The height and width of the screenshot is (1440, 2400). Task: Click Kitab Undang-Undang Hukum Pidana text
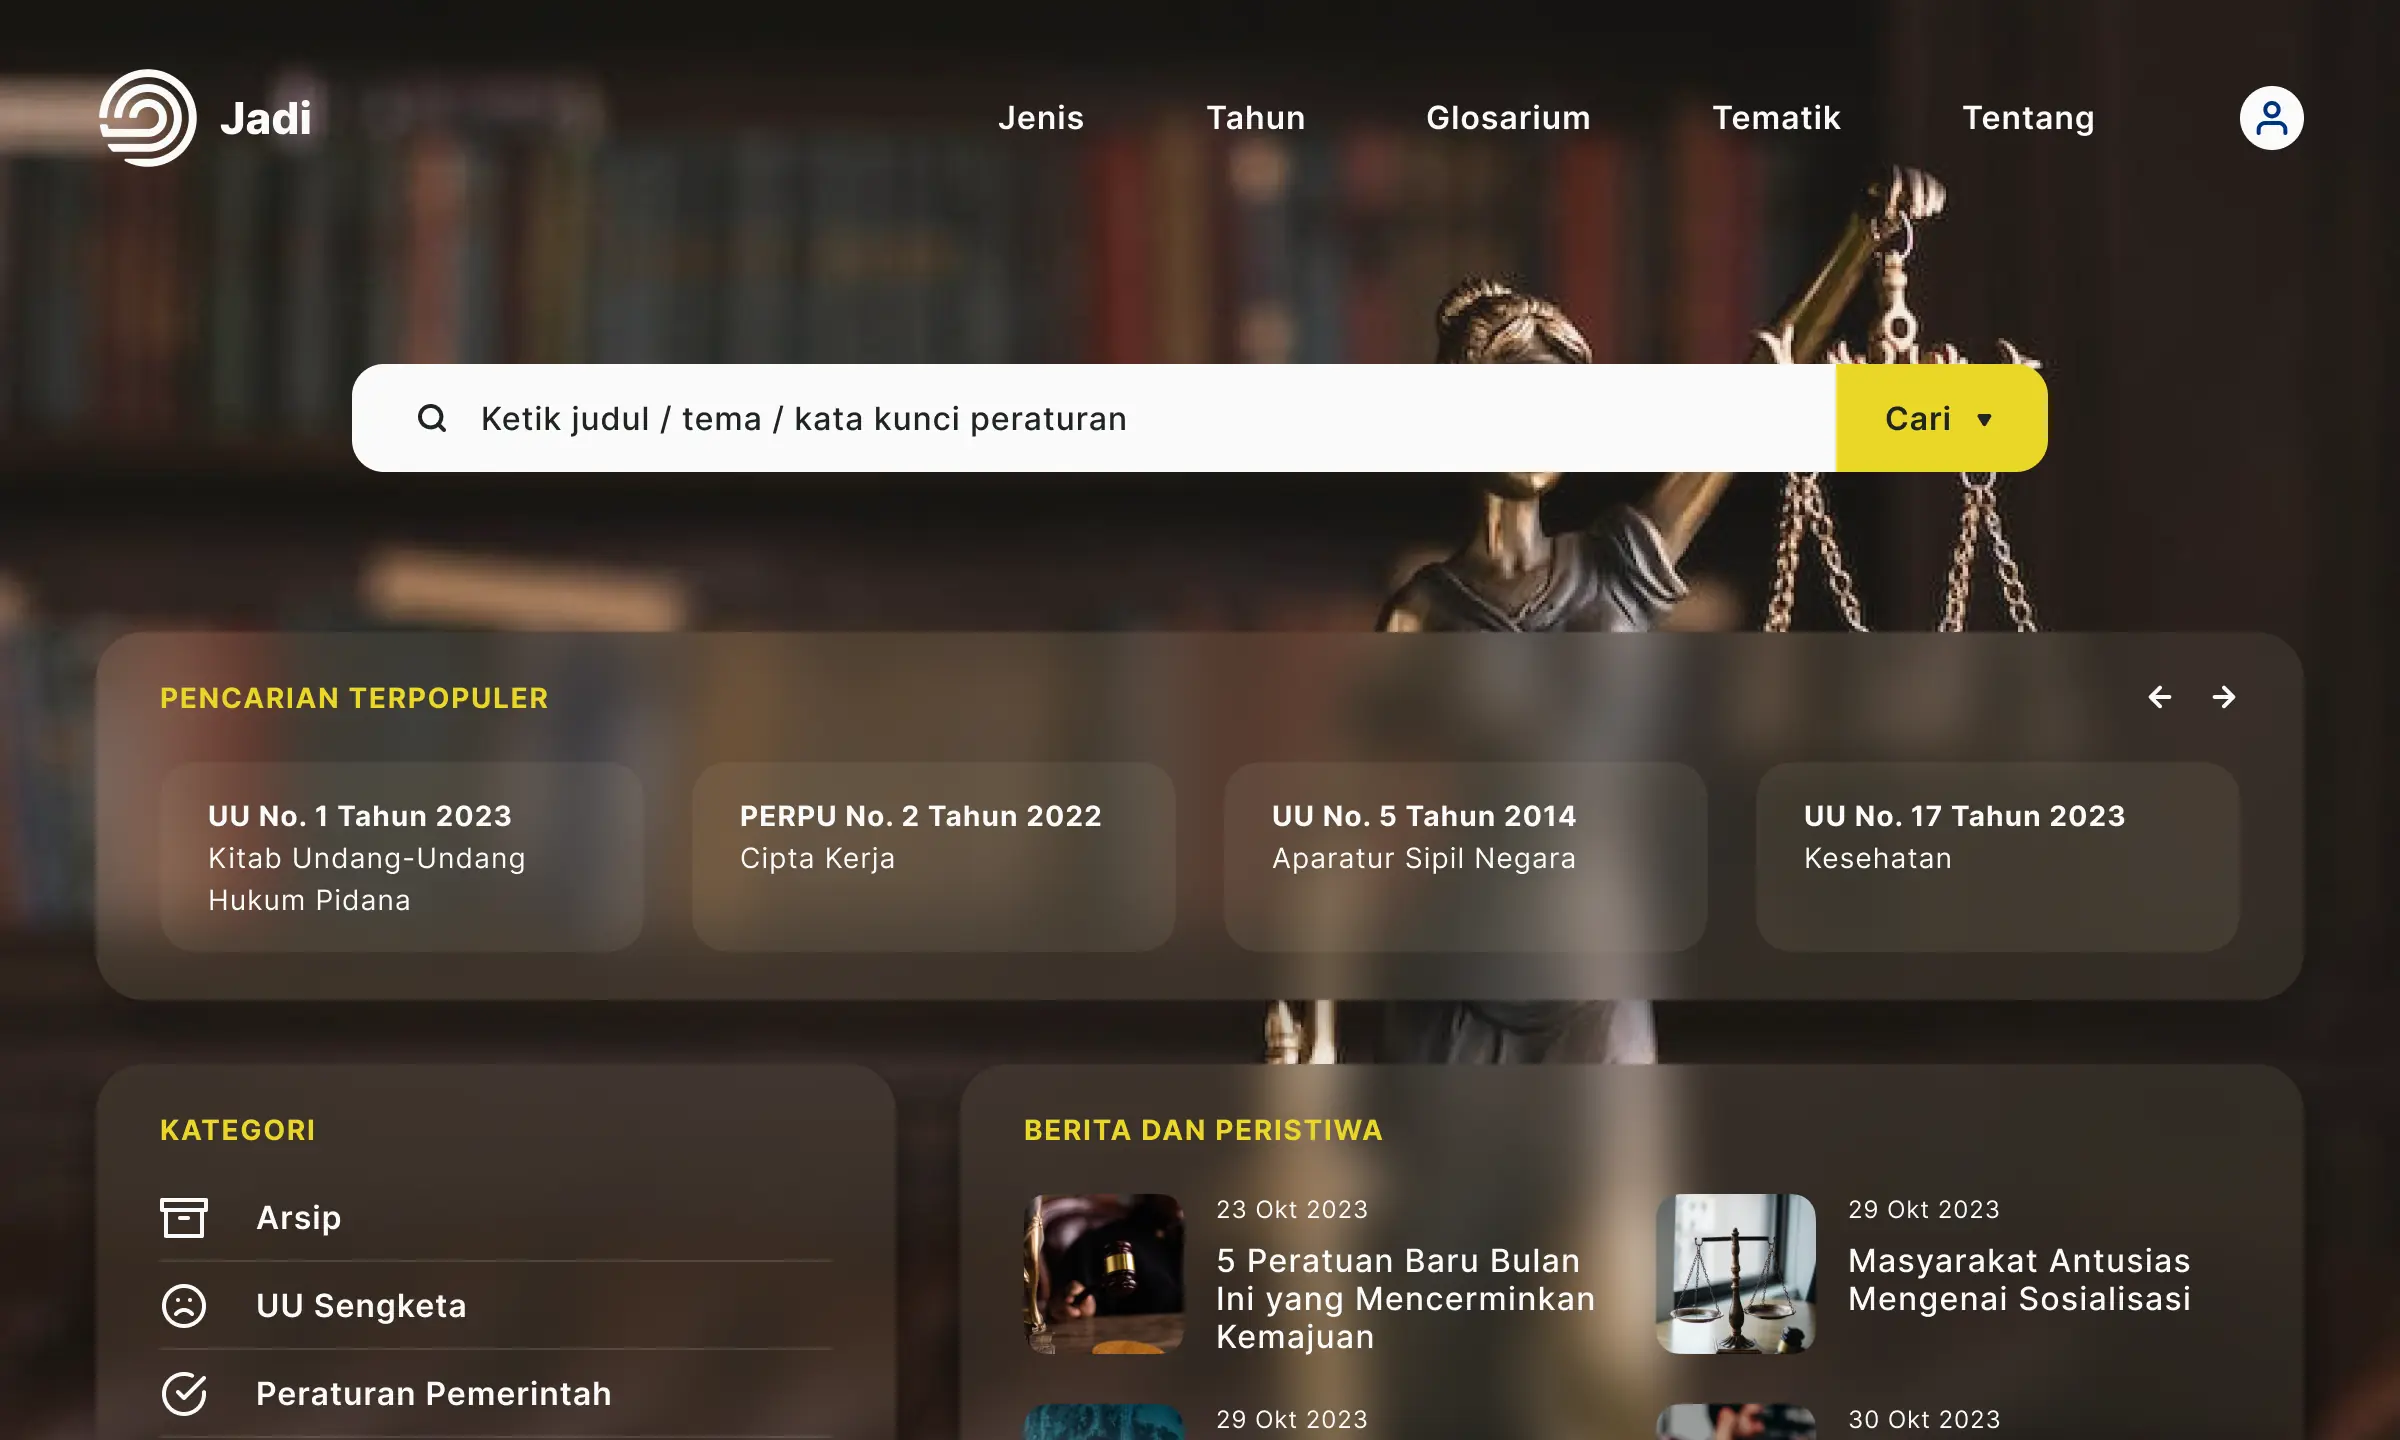click(367, 879)
